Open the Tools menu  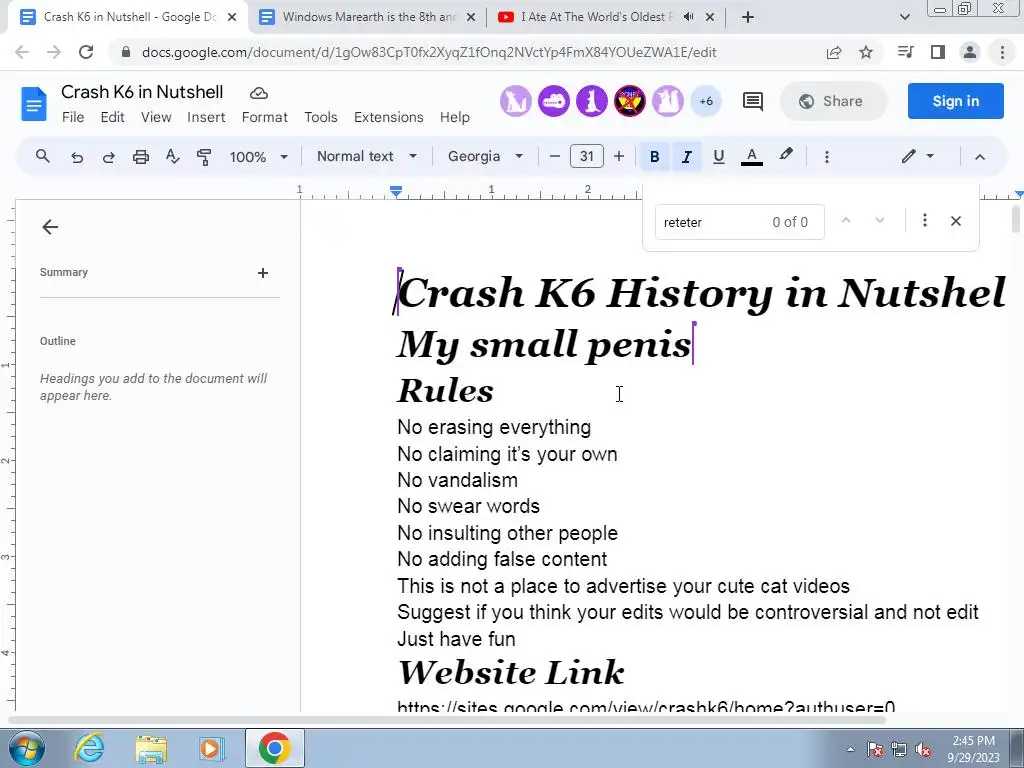point(321,118)
